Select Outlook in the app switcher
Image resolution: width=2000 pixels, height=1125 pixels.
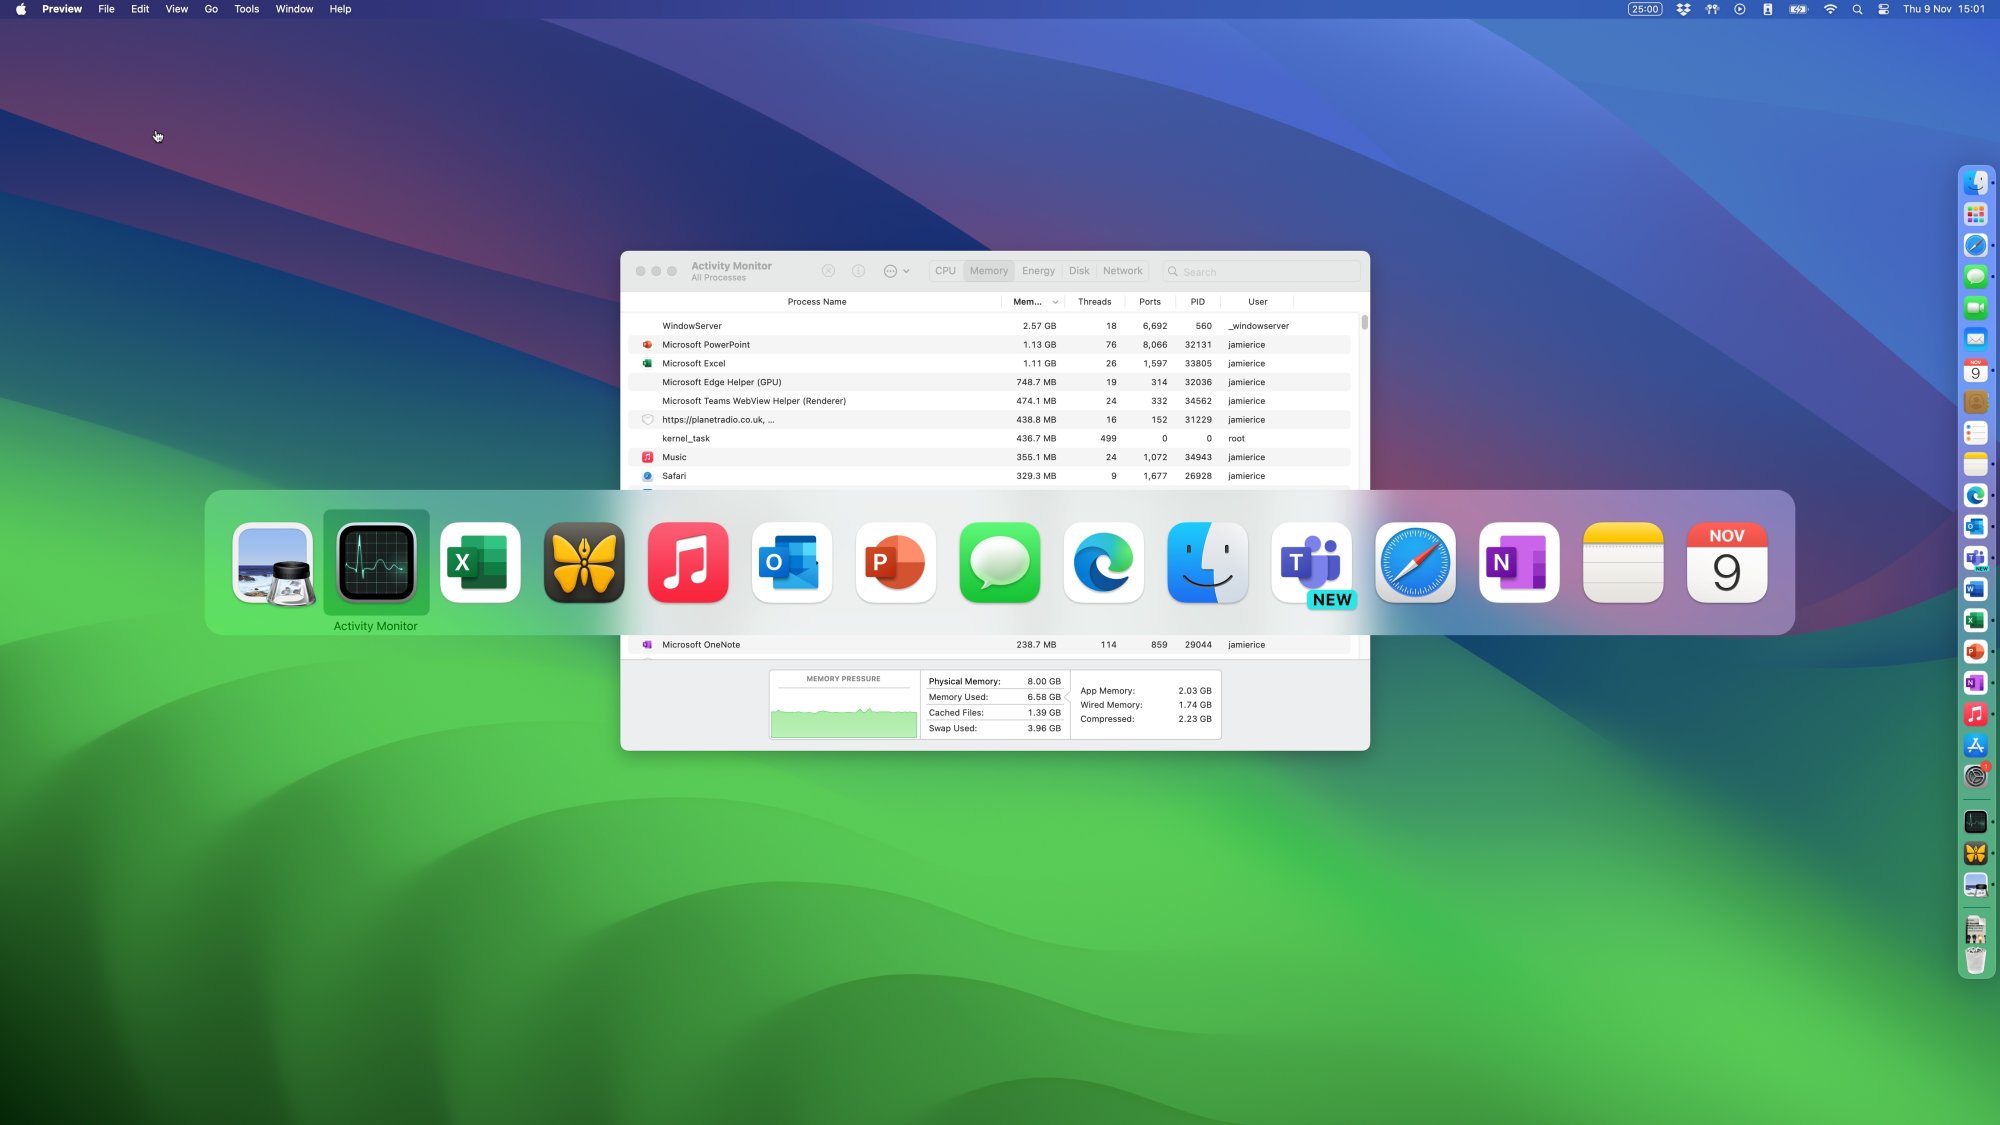click(x=791, y=562)
